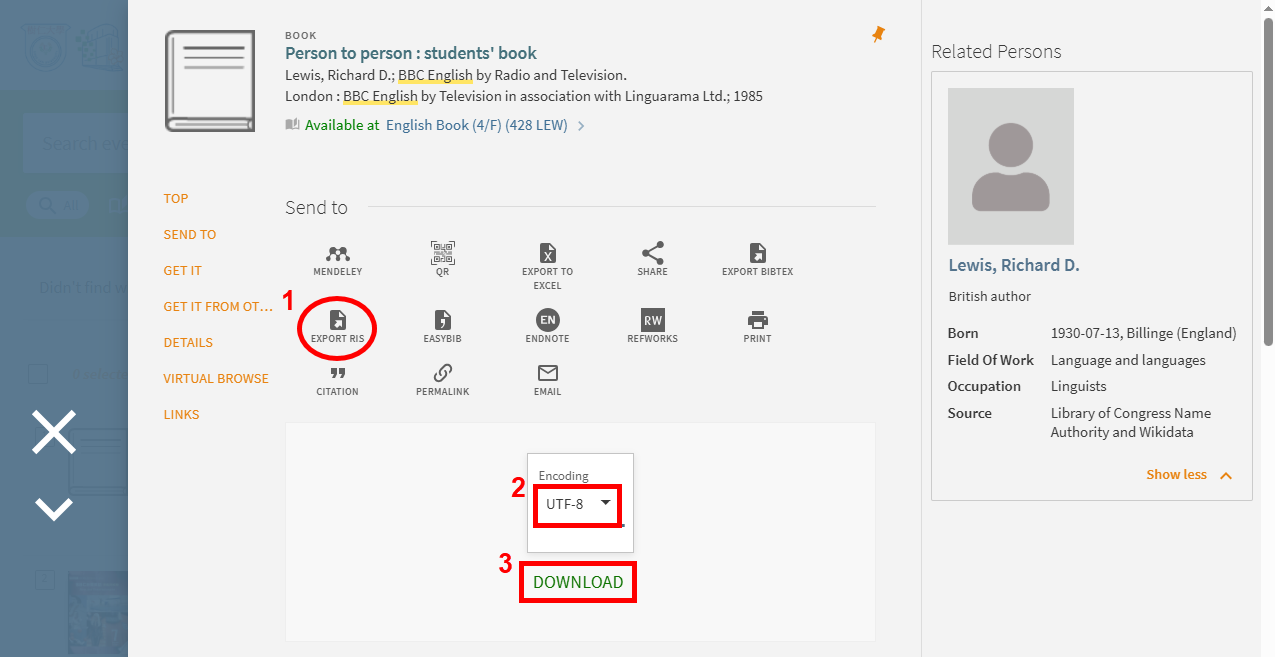Click the Share icon
This screenshot has height=657, width=1275.
click(652, 255)
